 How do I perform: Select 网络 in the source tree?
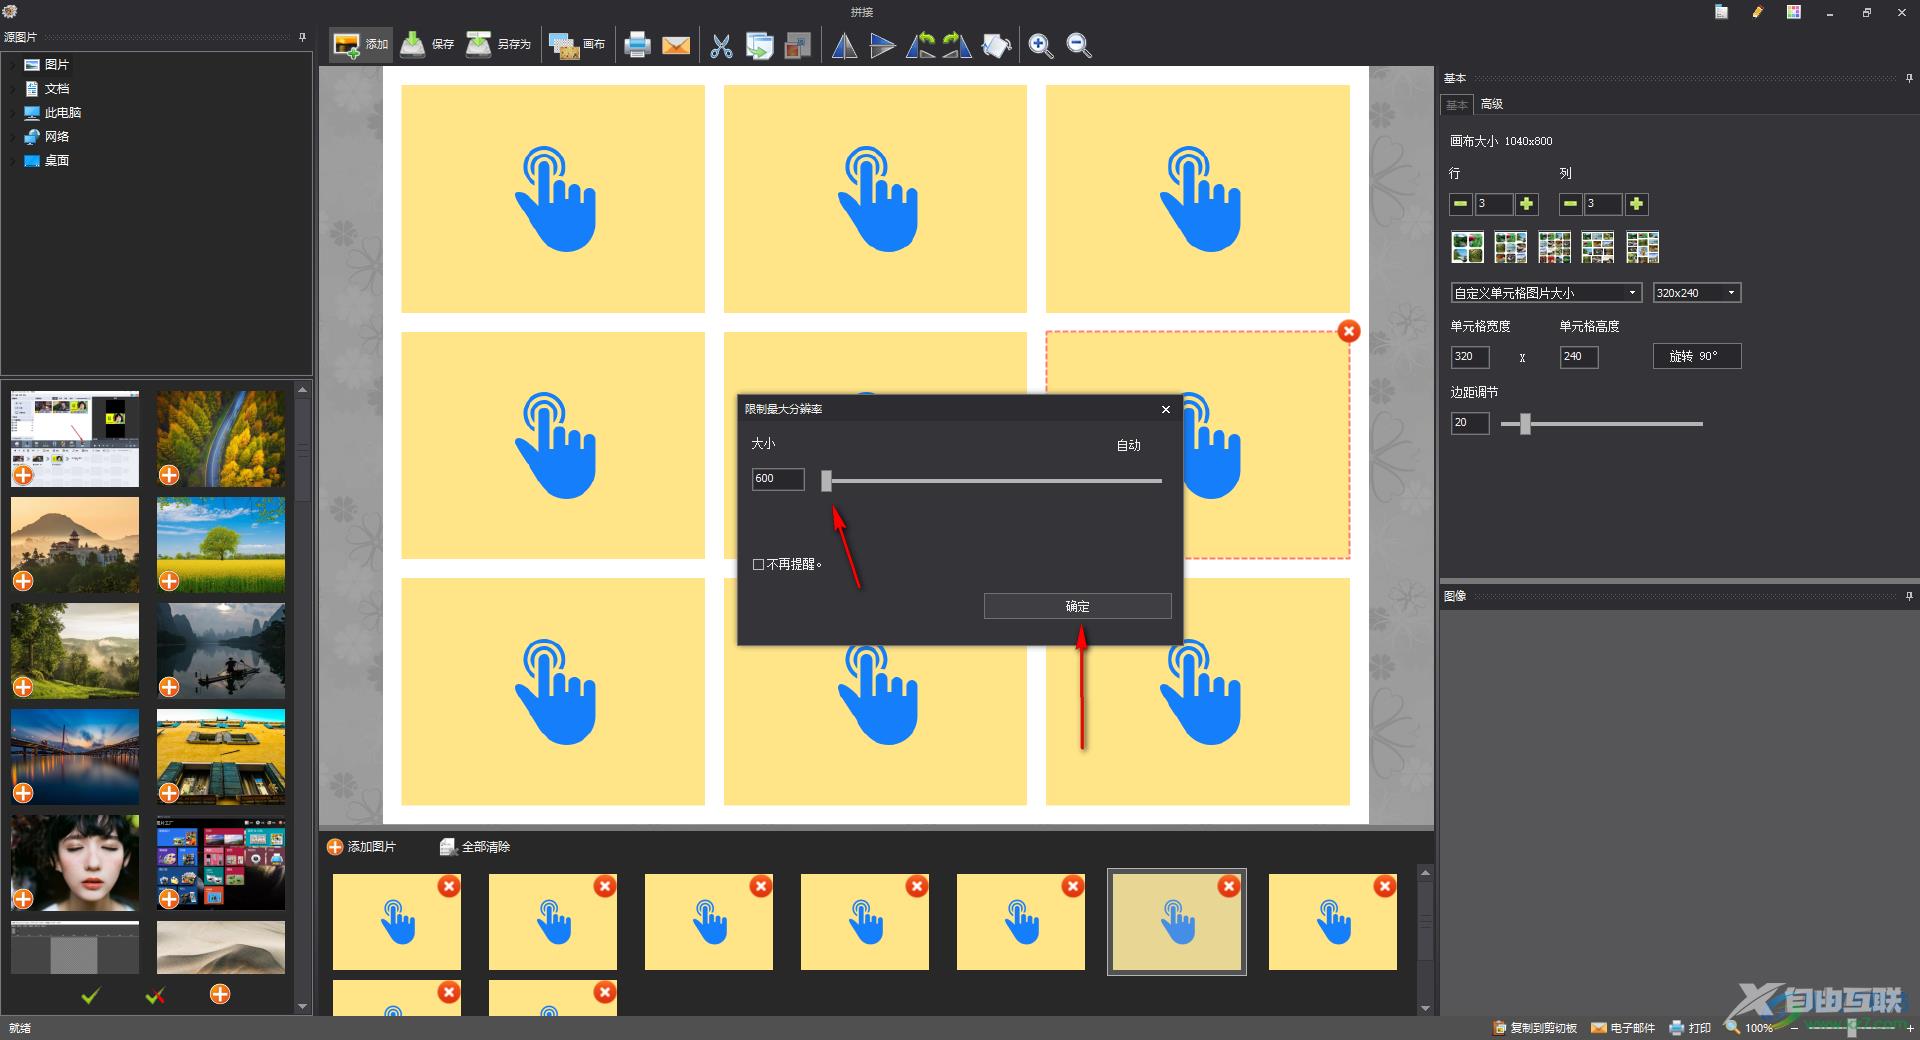46,136
